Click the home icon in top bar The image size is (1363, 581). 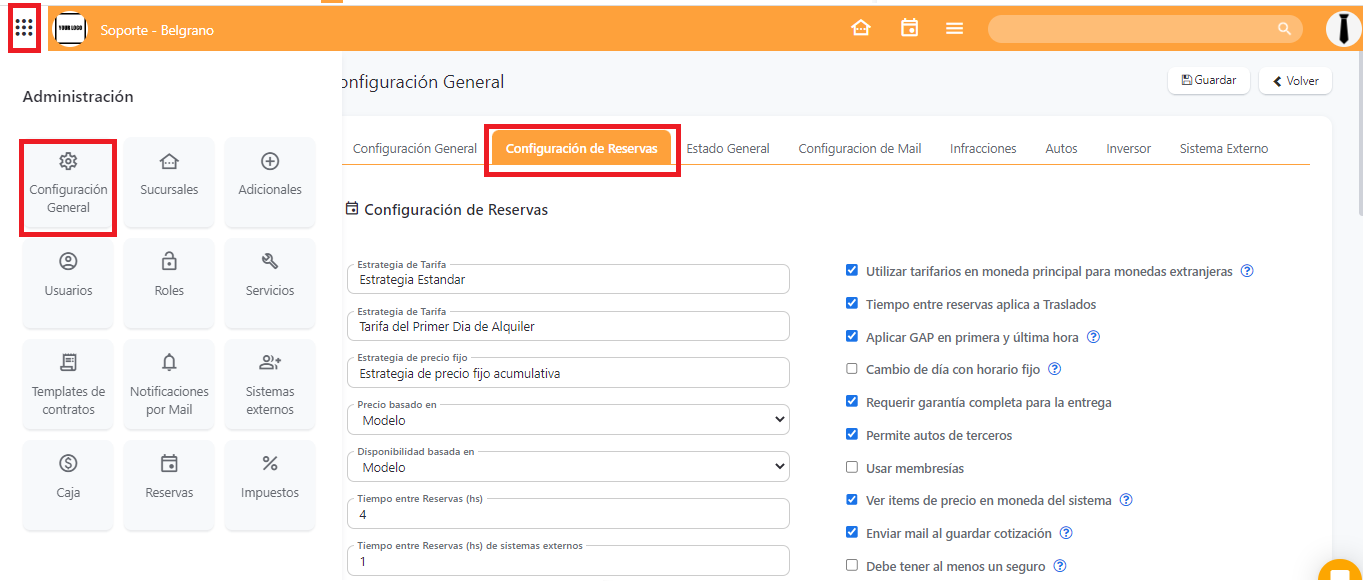point(861,28)
